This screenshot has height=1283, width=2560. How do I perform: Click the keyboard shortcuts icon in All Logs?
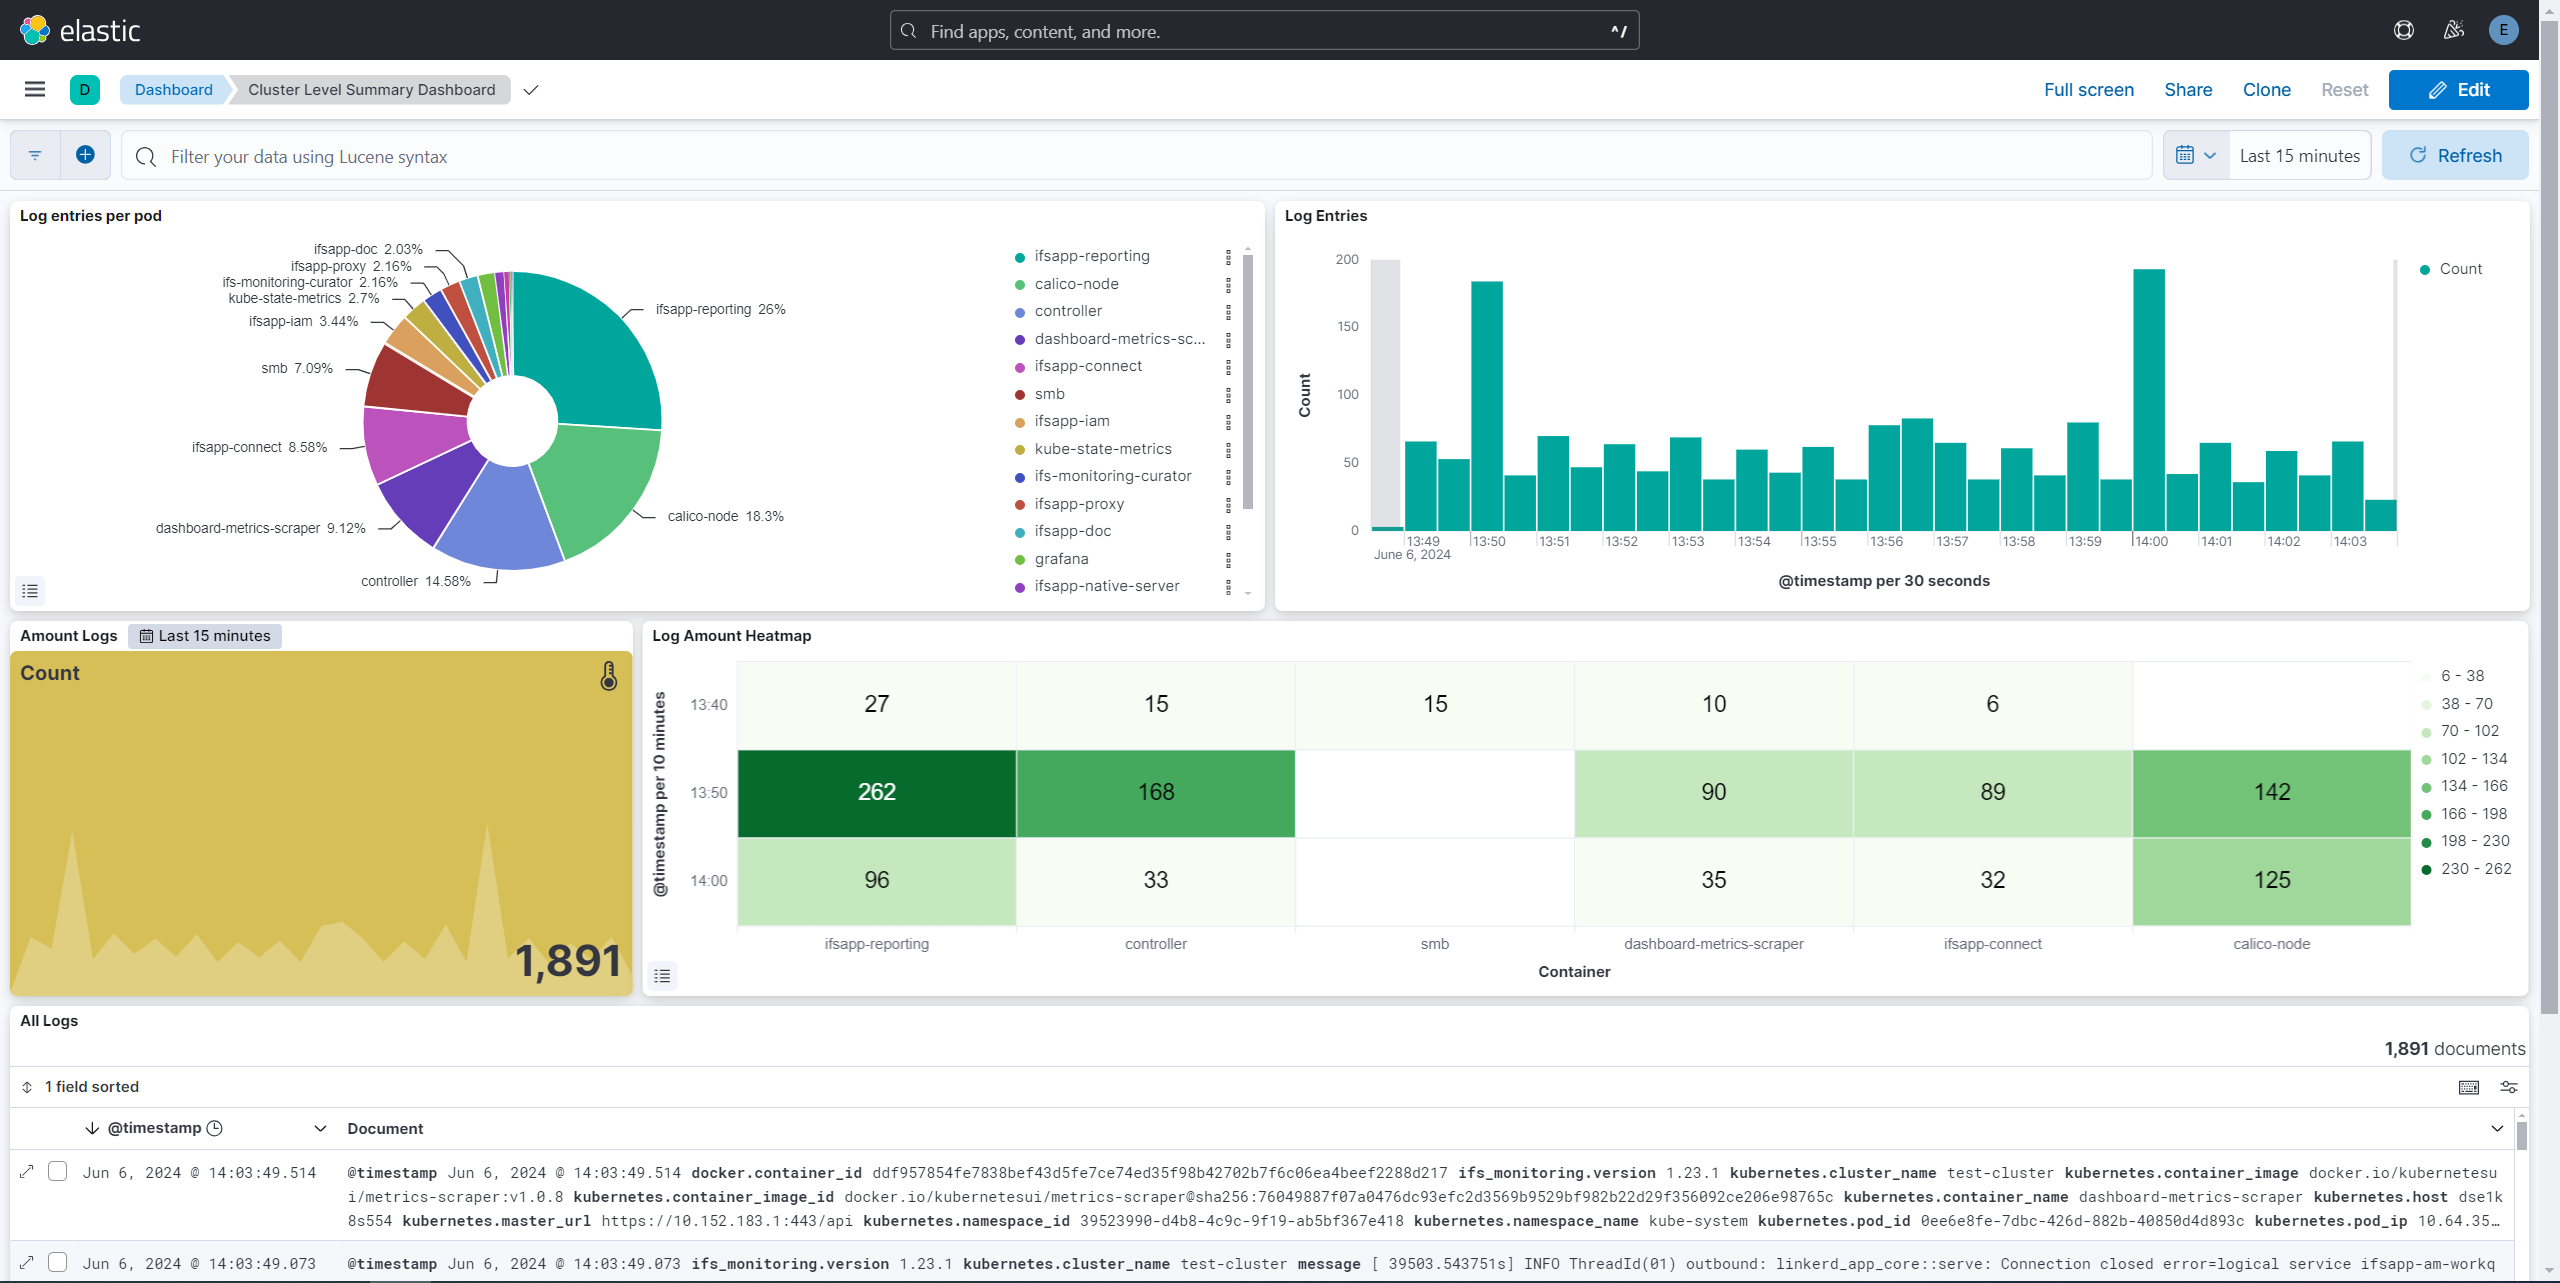[2469, 1087]
